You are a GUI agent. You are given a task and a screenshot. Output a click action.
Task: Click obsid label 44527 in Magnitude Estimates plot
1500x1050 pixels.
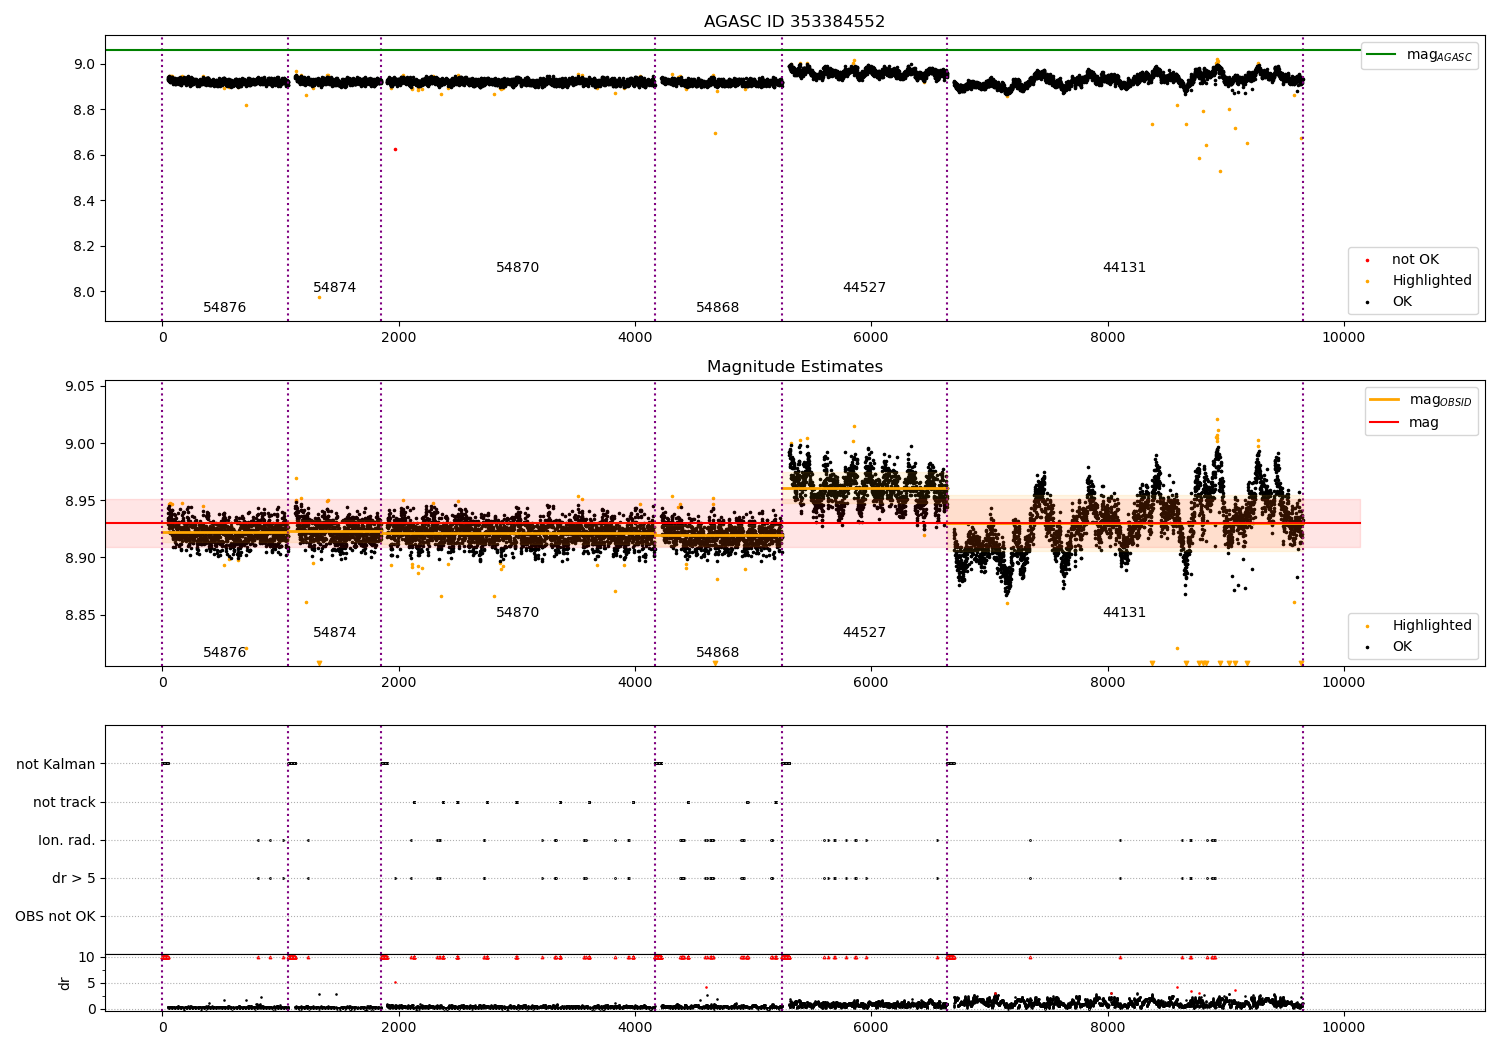click(864, 632)
